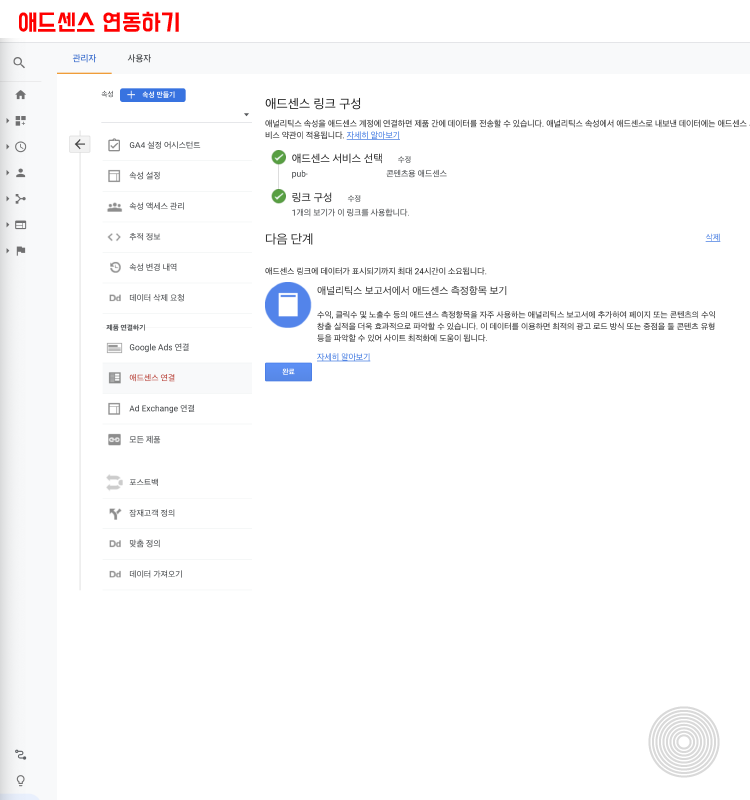The width and height of the screenshot is (750, 800).
Task: Click the 모든 제품 link icon
Action: 114,440
